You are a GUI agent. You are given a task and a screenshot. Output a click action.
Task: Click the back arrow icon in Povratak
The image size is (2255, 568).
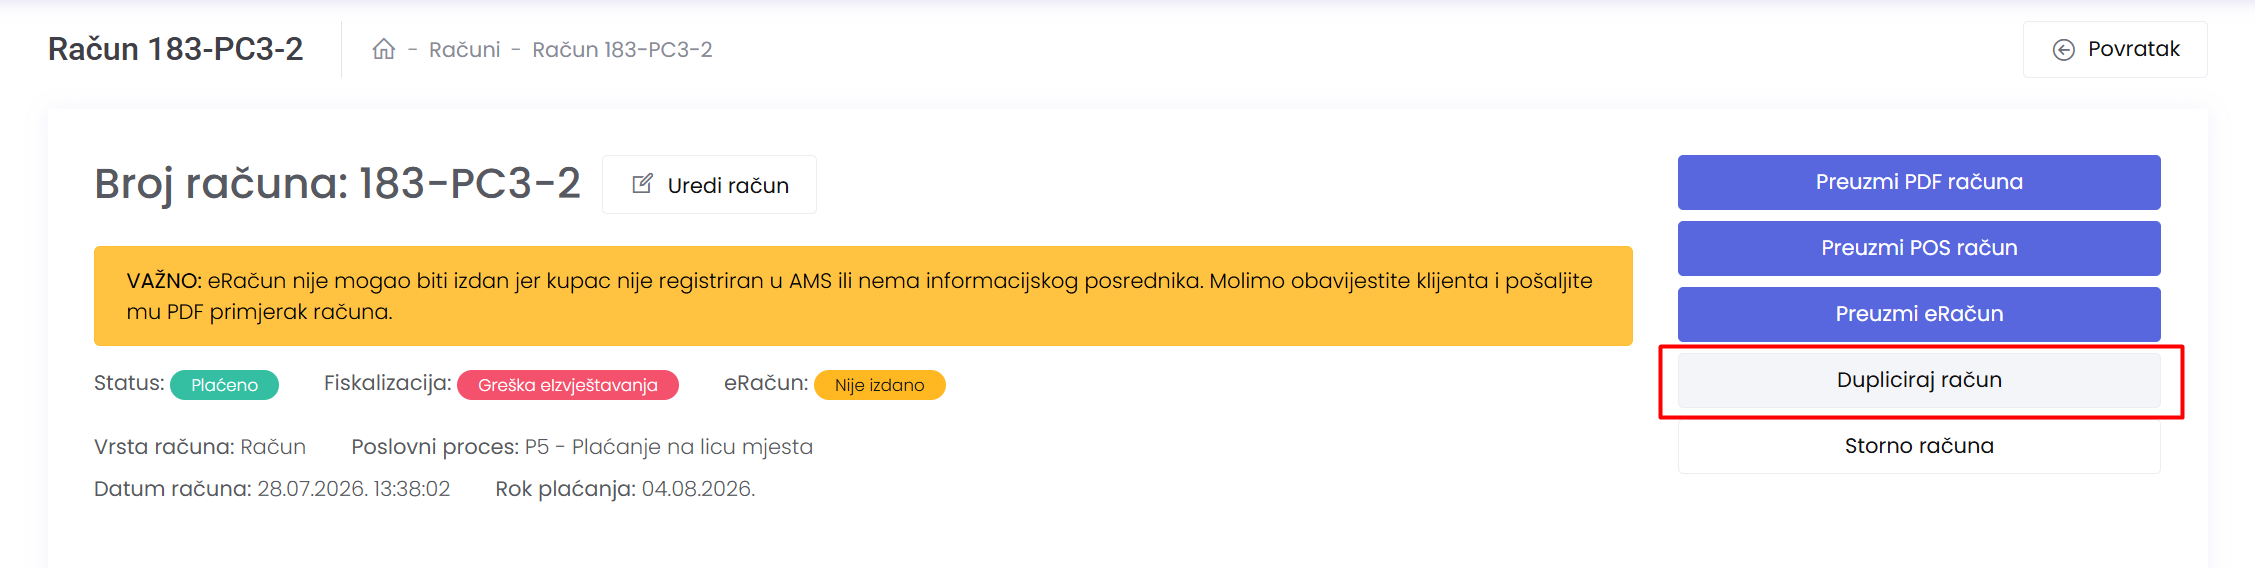click(x=2063, y=50)
